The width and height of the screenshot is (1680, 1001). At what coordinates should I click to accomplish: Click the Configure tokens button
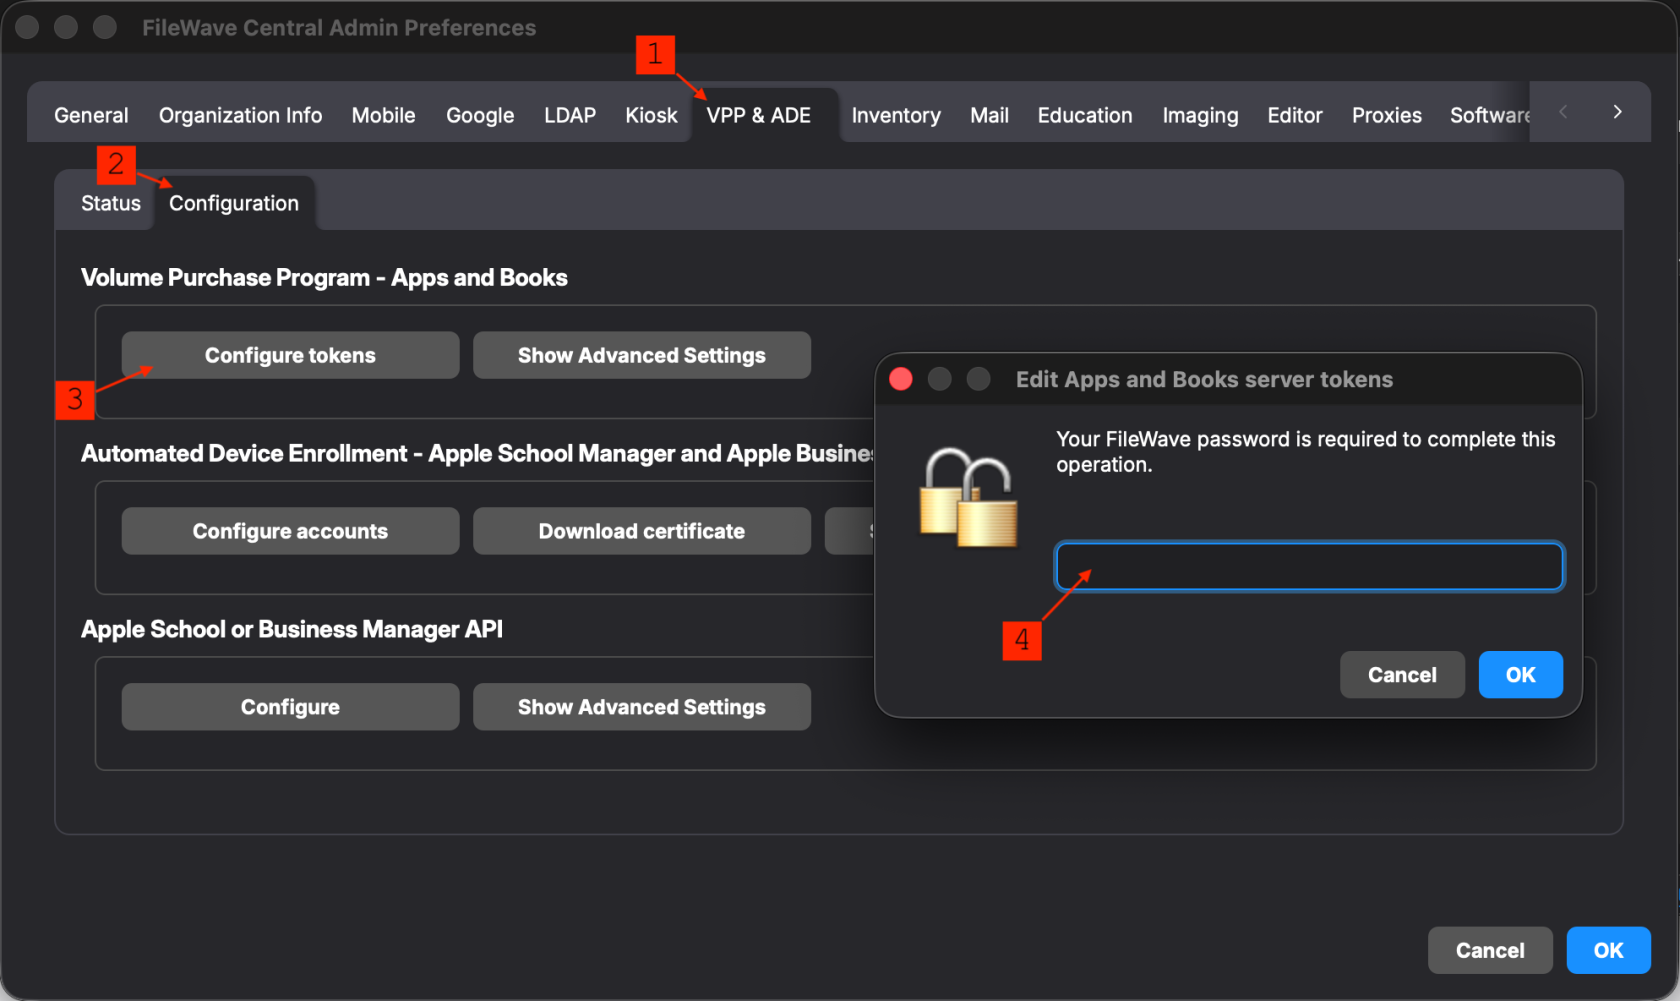[290, 355]
